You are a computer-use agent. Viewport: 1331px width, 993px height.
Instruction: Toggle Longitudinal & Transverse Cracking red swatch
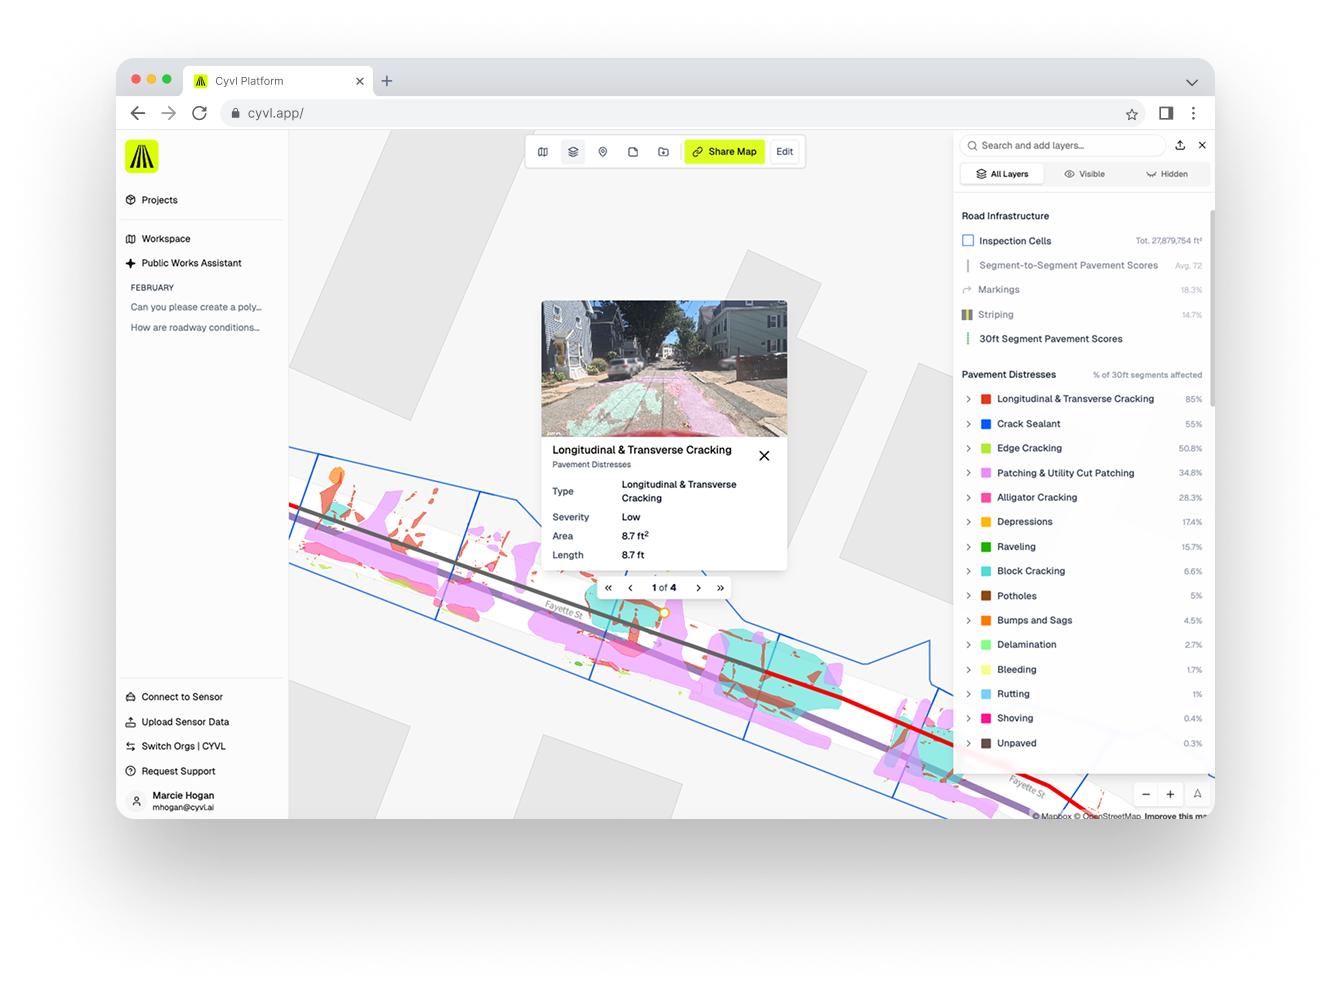tap(986, 399)
